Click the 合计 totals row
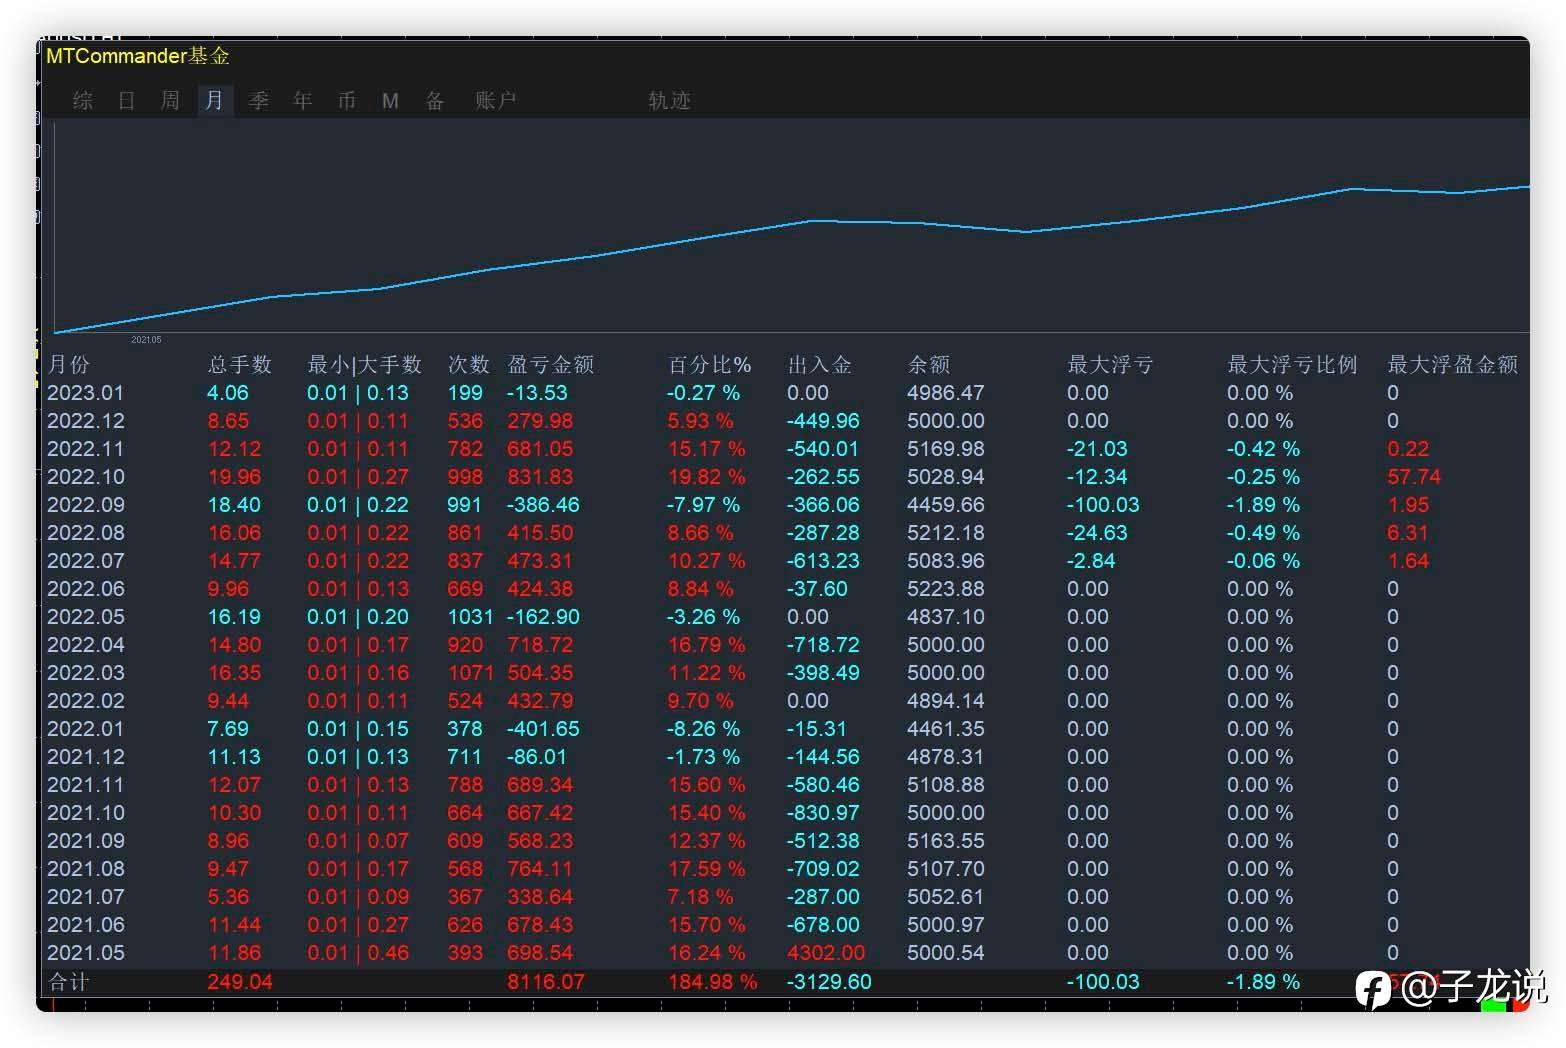Screen dimensions: 1566x1048 (x=69, y=982)
